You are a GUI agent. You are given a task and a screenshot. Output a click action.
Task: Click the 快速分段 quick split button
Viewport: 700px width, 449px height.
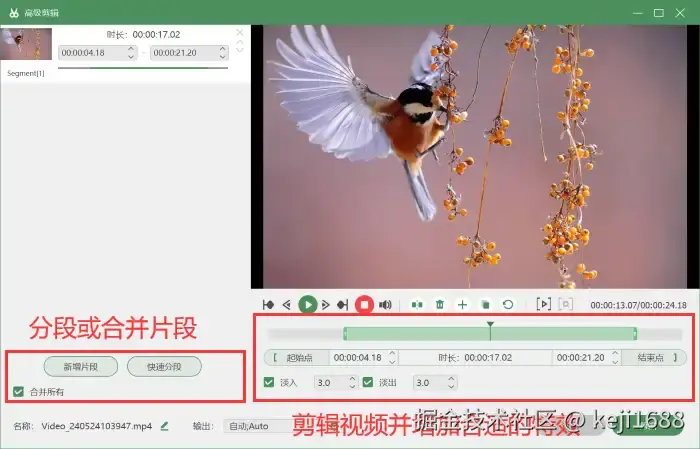pyautogui.click(x=164, y=367)
